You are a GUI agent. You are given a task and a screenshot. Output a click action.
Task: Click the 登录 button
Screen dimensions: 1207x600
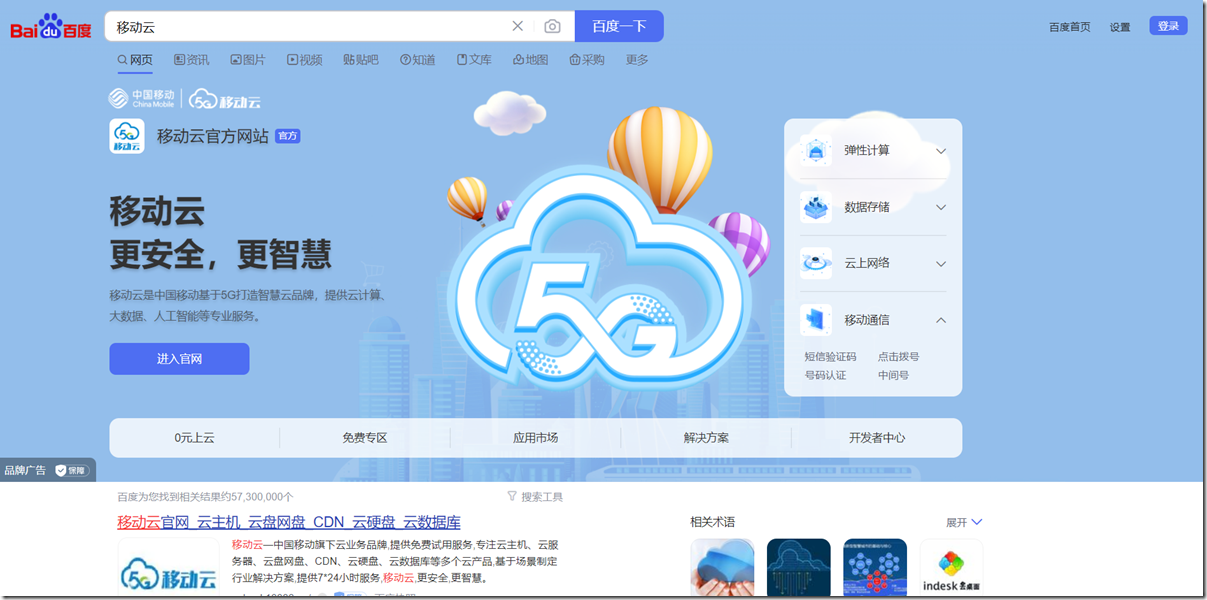coord(1168,26)
